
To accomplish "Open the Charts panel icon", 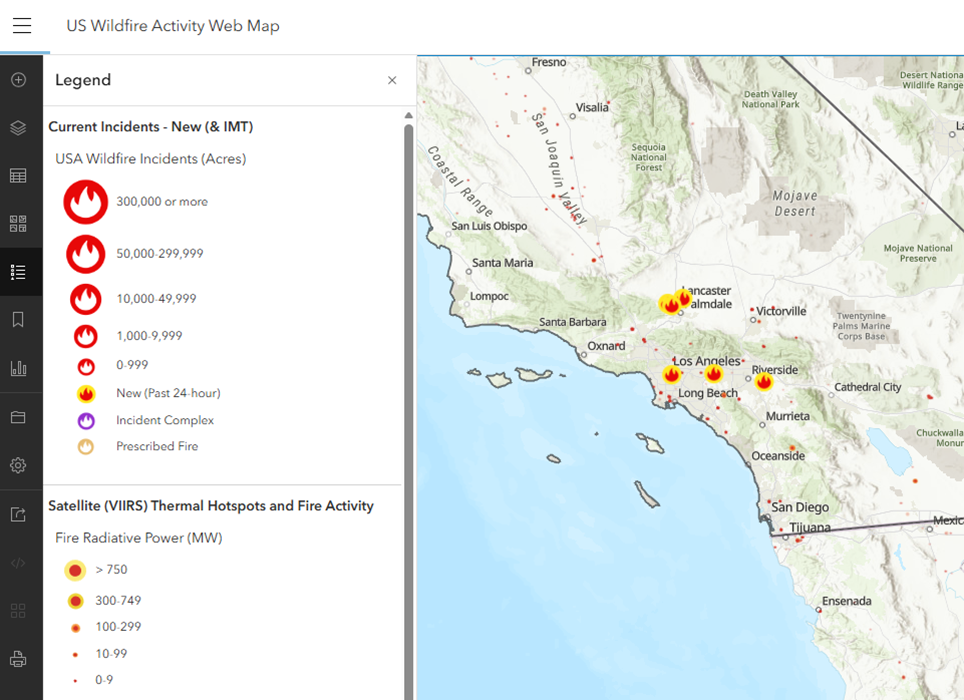I will click(x=20, y=367).
